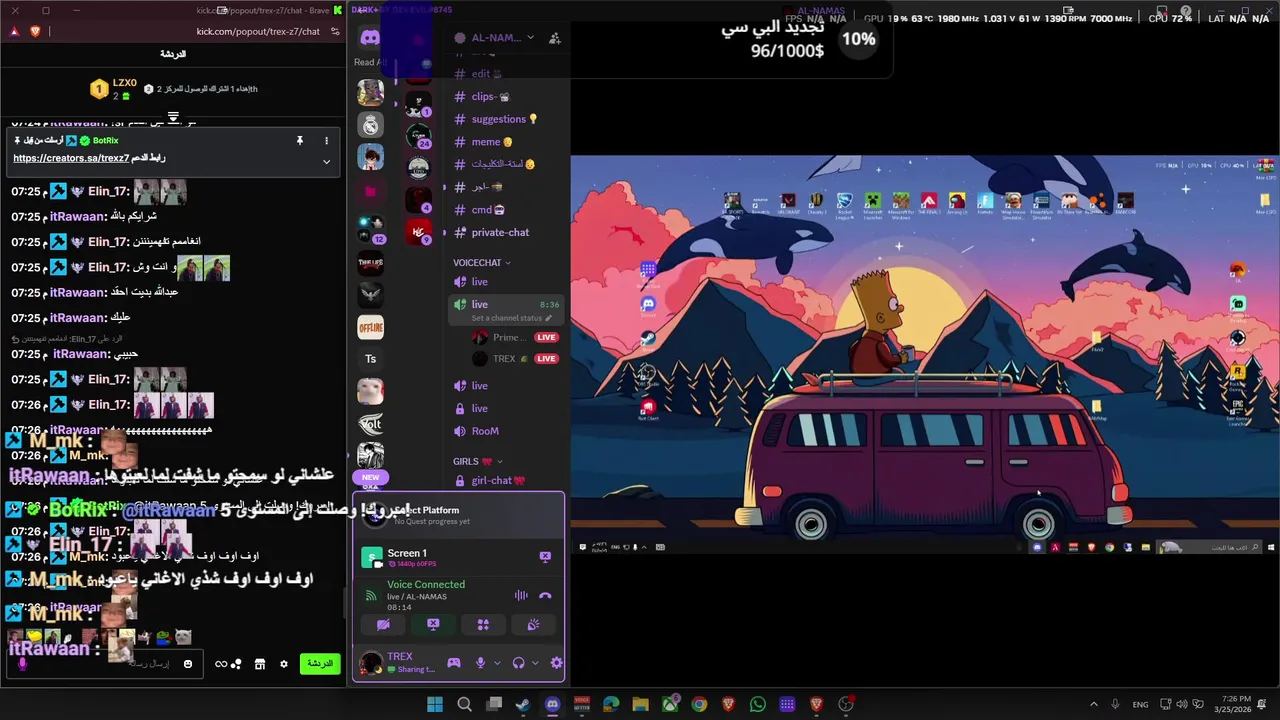Open the activities button in voice panel

coord(483,624)
